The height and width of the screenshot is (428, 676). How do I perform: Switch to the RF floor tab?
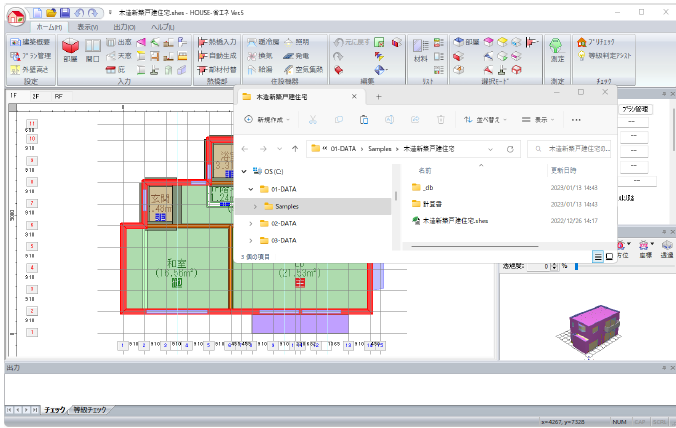[x=58, y=96]
